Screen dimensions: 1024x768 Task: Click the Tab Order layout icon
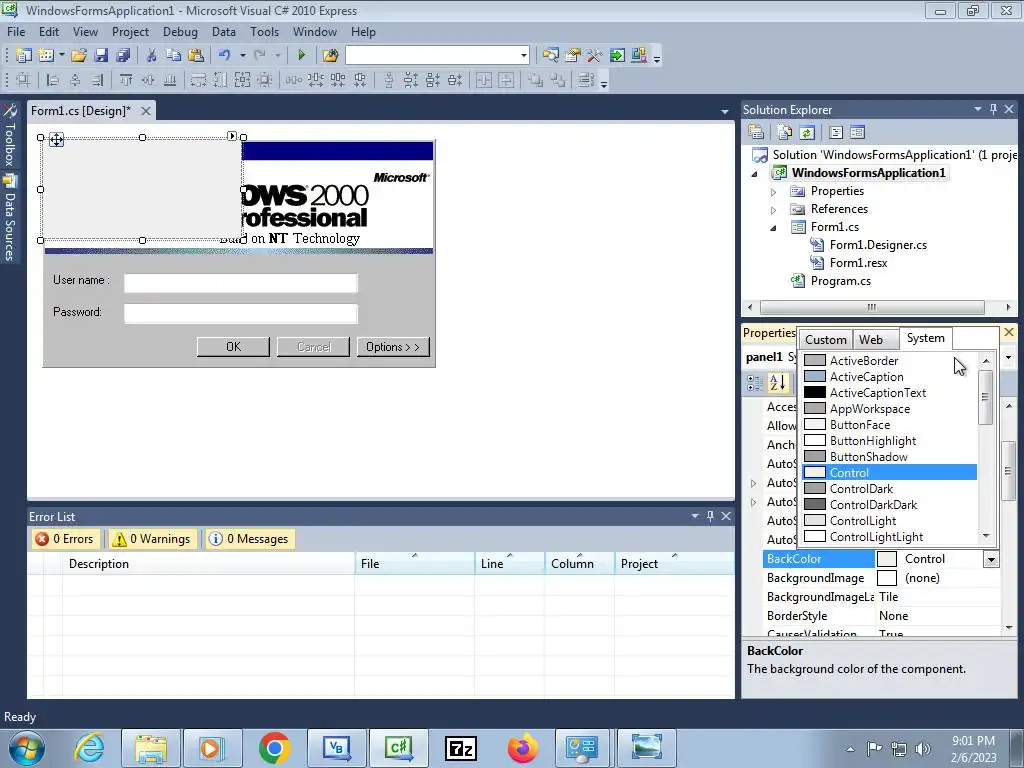(x=586, y=80)
